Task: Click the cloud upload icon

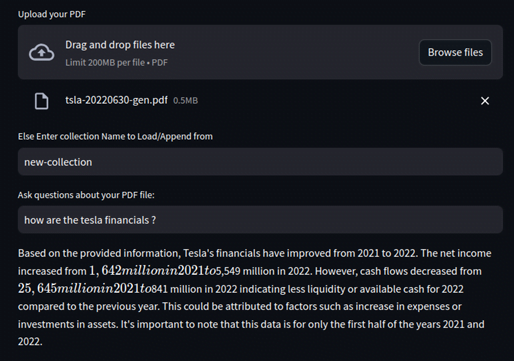Action: click(41, 52)
